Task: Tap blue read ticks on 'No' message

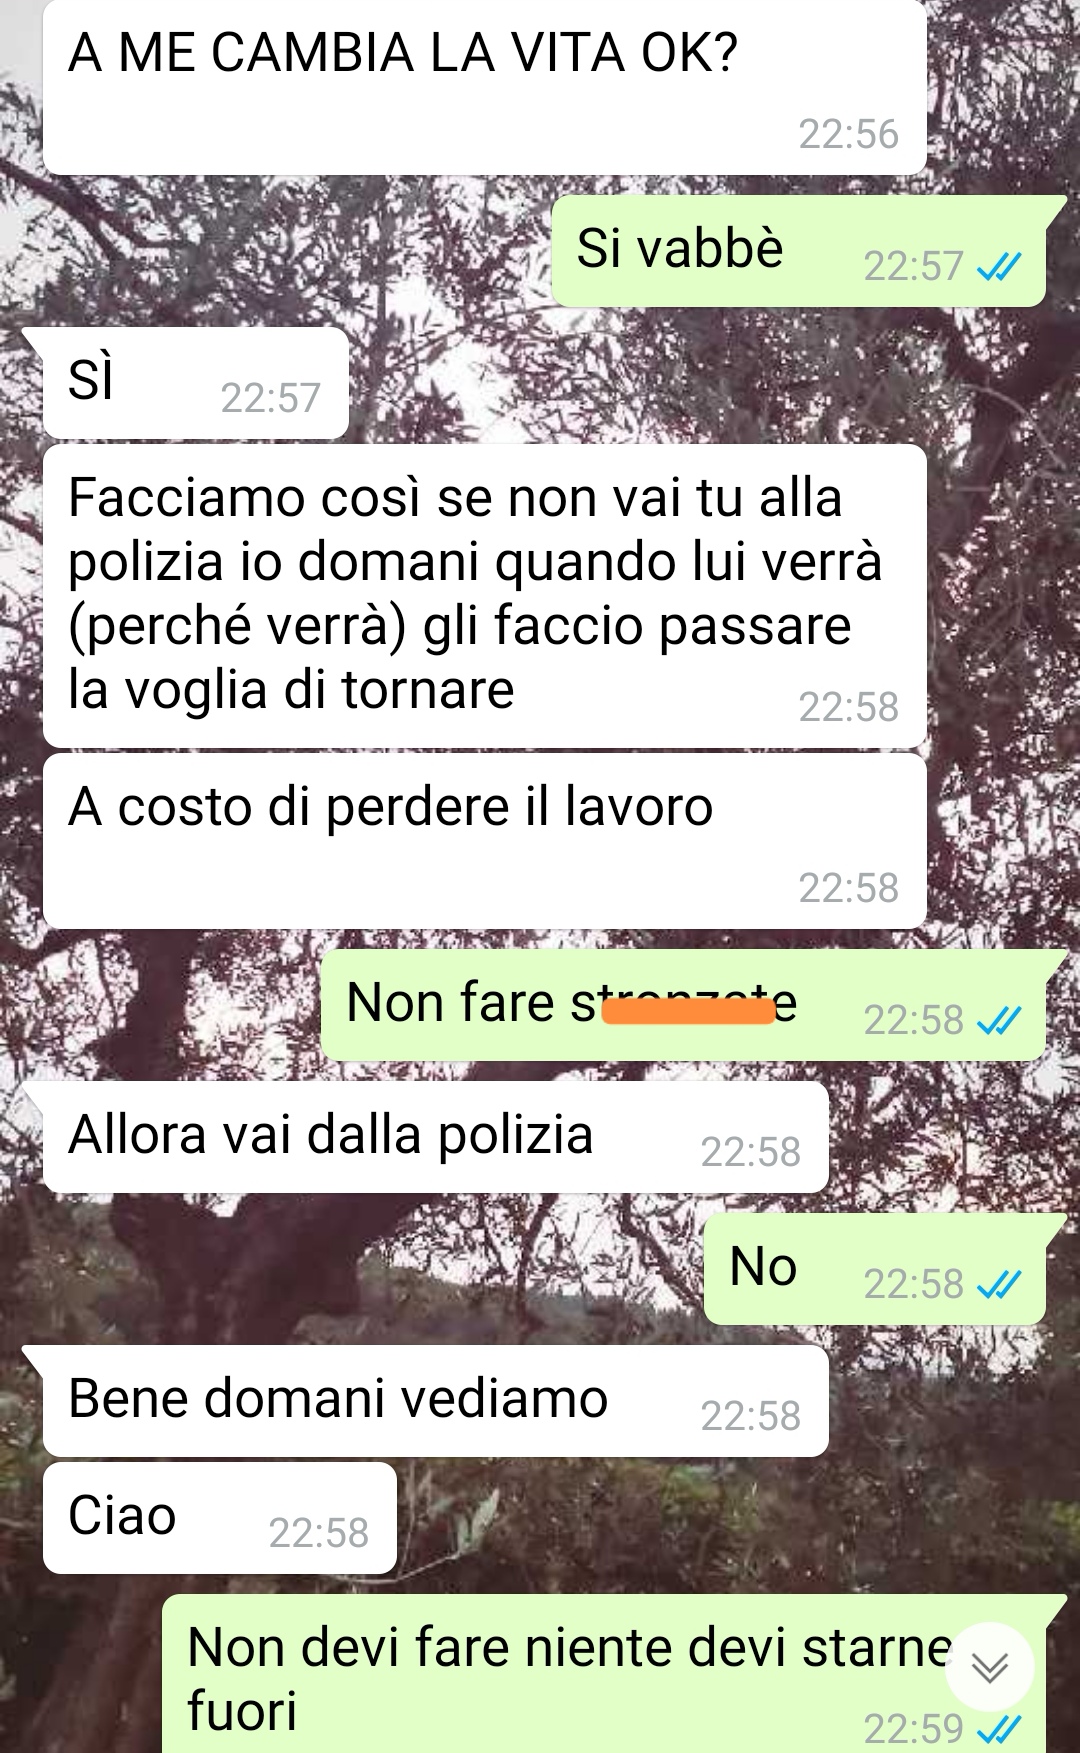Action: click(999, 1284)
